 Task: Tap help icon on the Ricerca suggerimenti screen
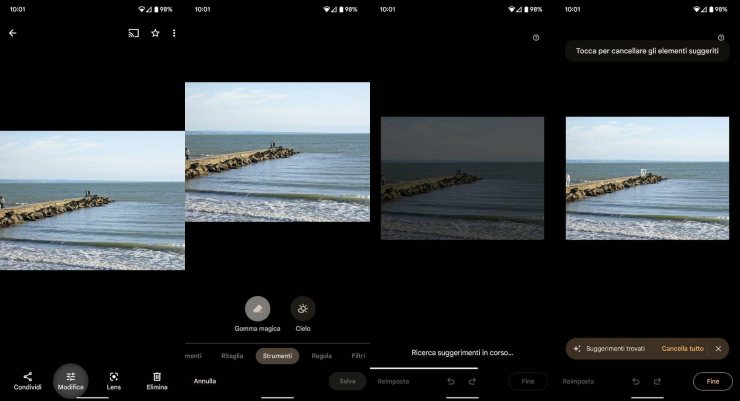tap(536, 38)
